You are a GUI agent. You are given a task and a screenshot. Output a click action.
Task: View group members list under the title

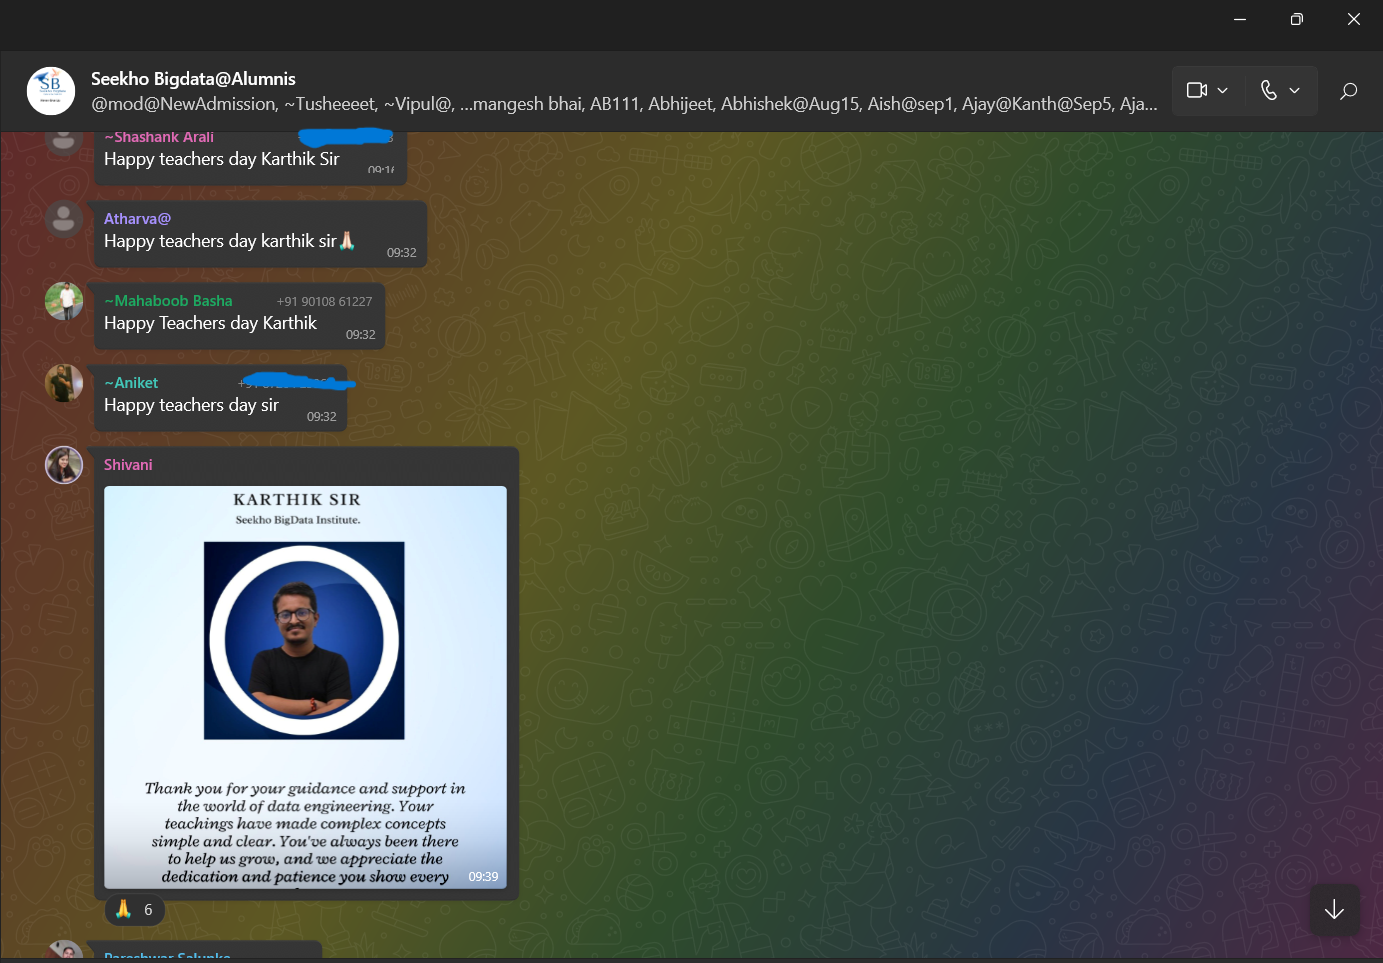[x=624, y=104]
